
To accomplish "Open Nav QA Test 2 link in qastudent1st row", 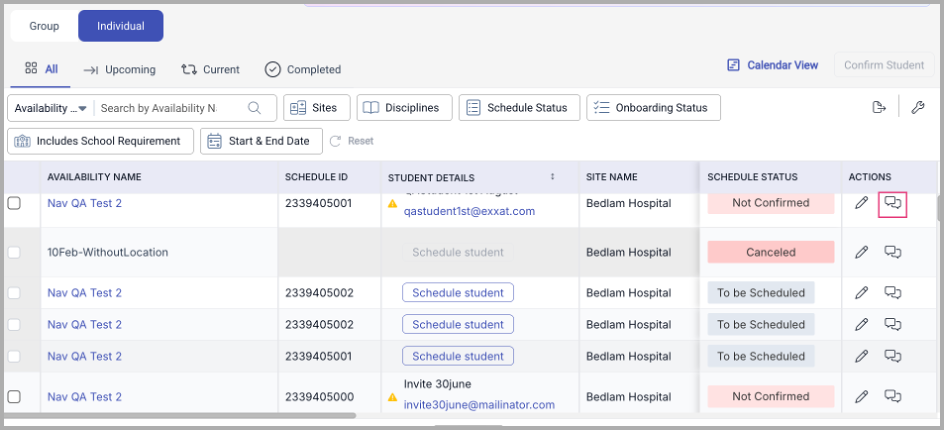I will tap(84, 204).
